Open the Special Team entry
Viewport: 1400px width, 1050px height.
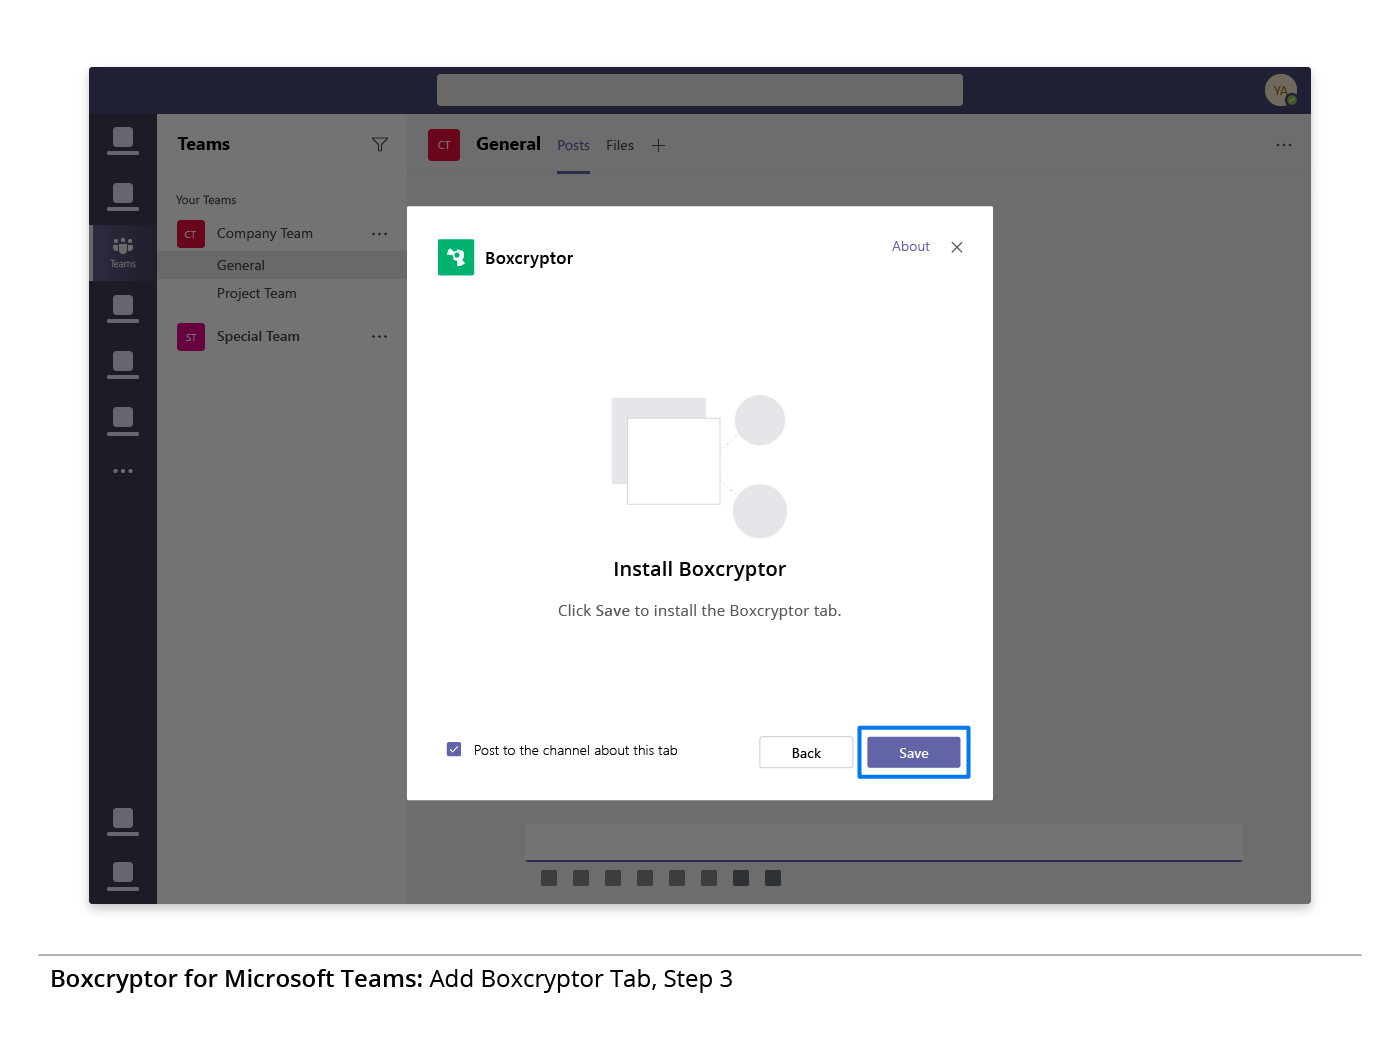point(258,336)
